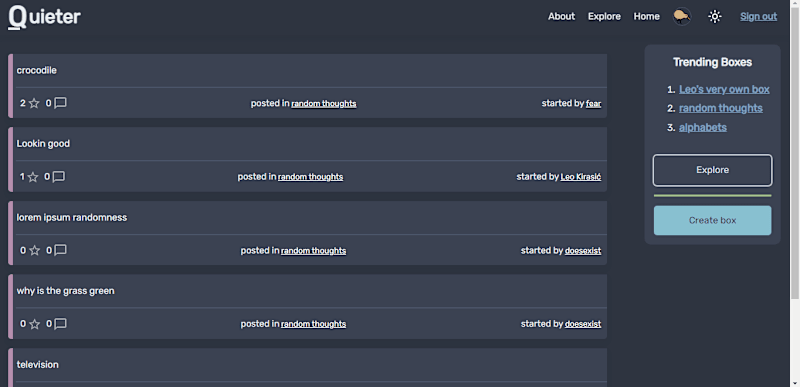The image size is (800, 387).
Task: Go to Home in the navigation
Action: [646, 16]
